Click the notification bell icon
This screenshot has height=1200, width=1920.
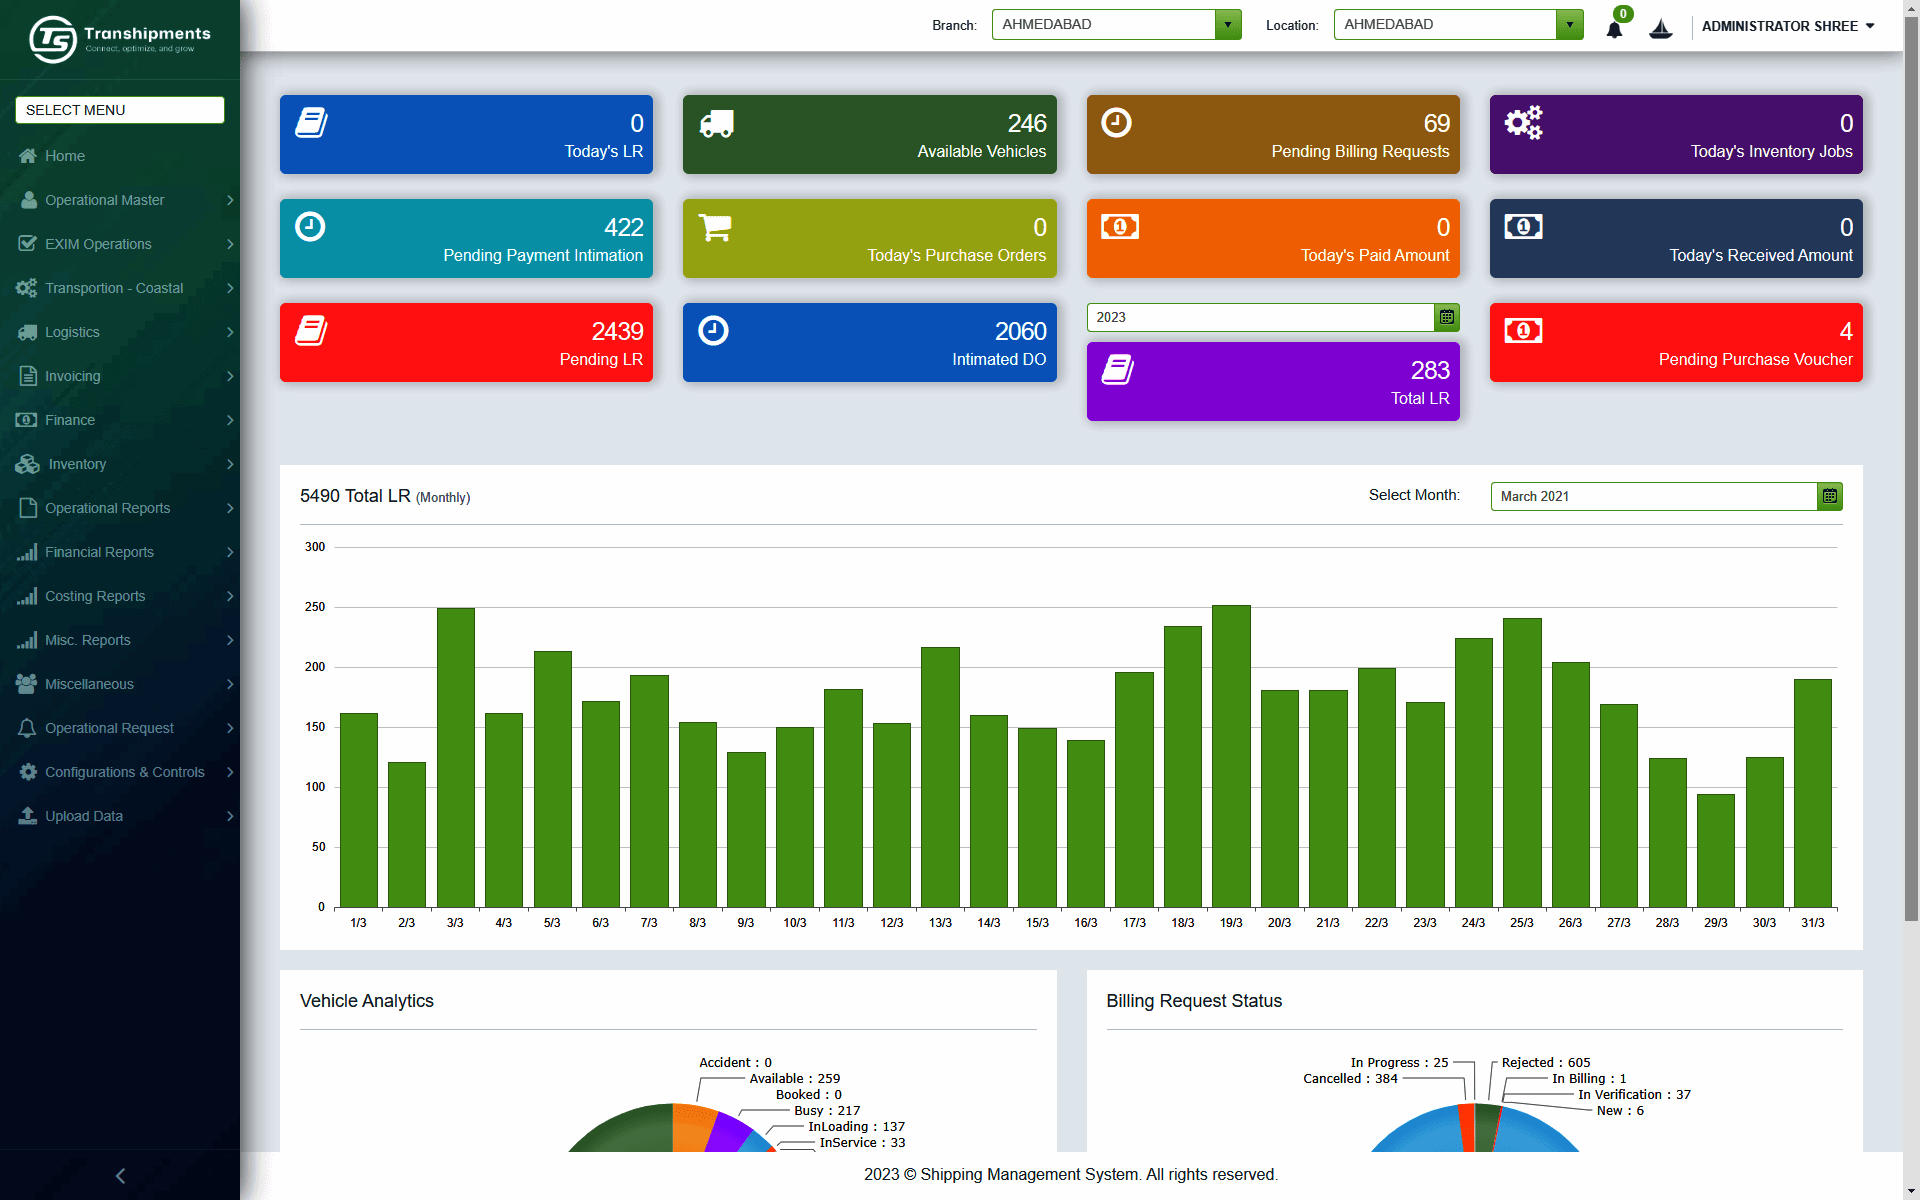tap(1613, 29)
